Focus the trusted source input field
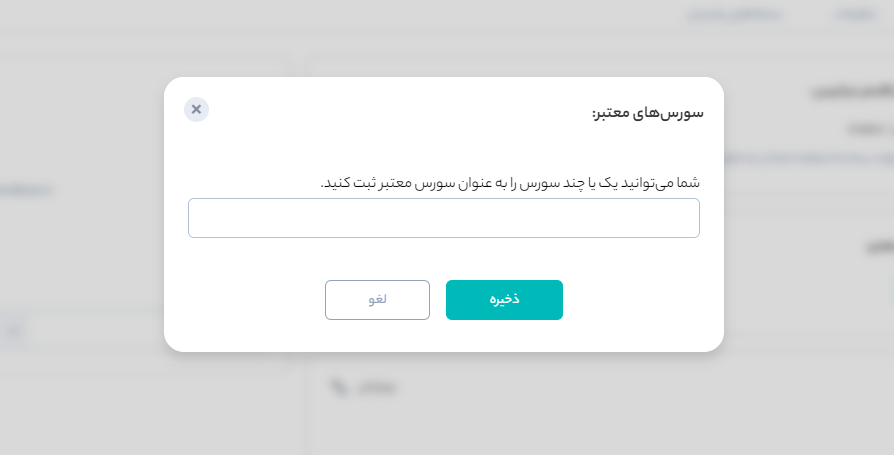 [444, 218]
